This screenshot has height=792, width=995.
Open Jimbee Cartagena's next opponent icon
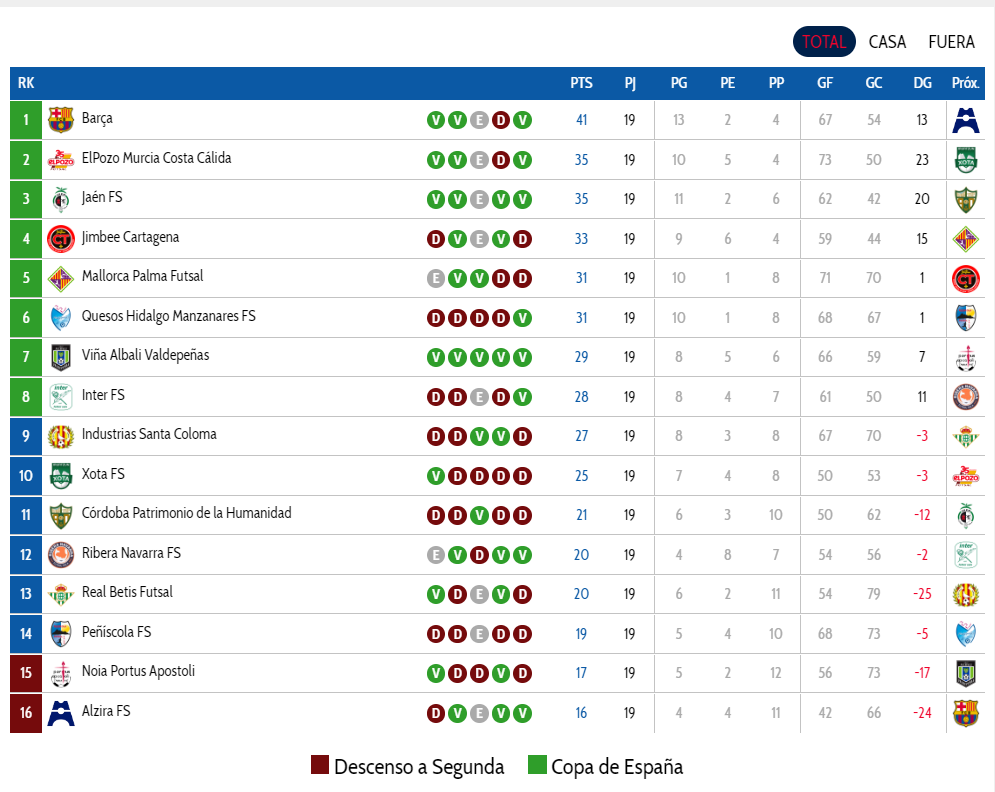point(965,239)
